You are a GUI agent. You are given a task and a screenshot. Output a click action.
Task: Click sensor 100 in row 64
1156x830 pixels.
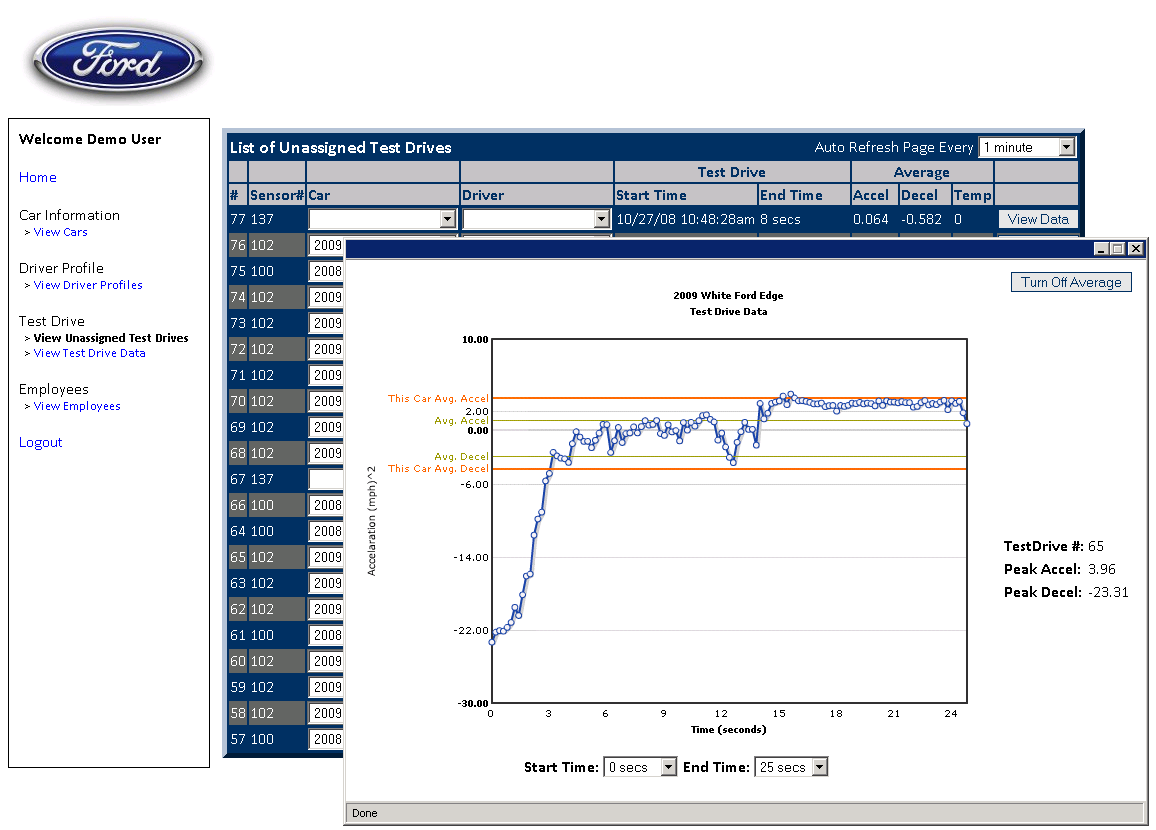point(262,531)
